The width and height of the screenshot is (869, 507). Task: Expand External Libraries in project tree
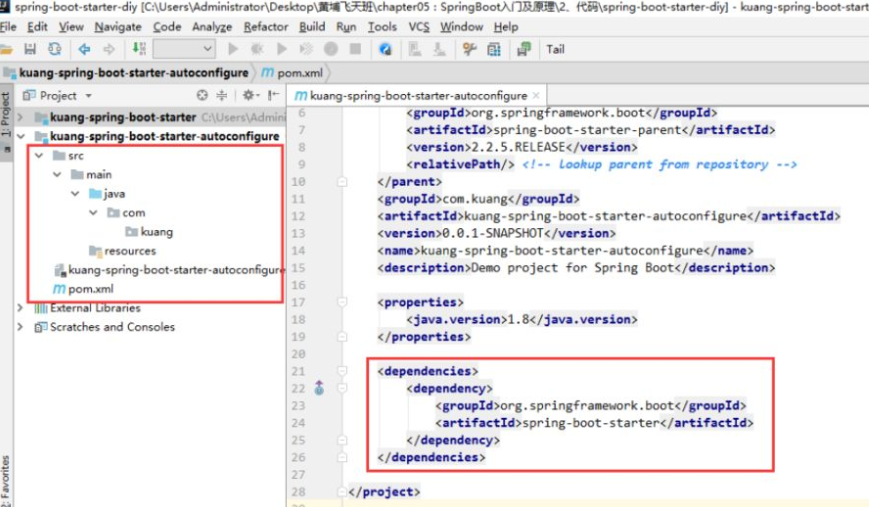click(21, 308)
